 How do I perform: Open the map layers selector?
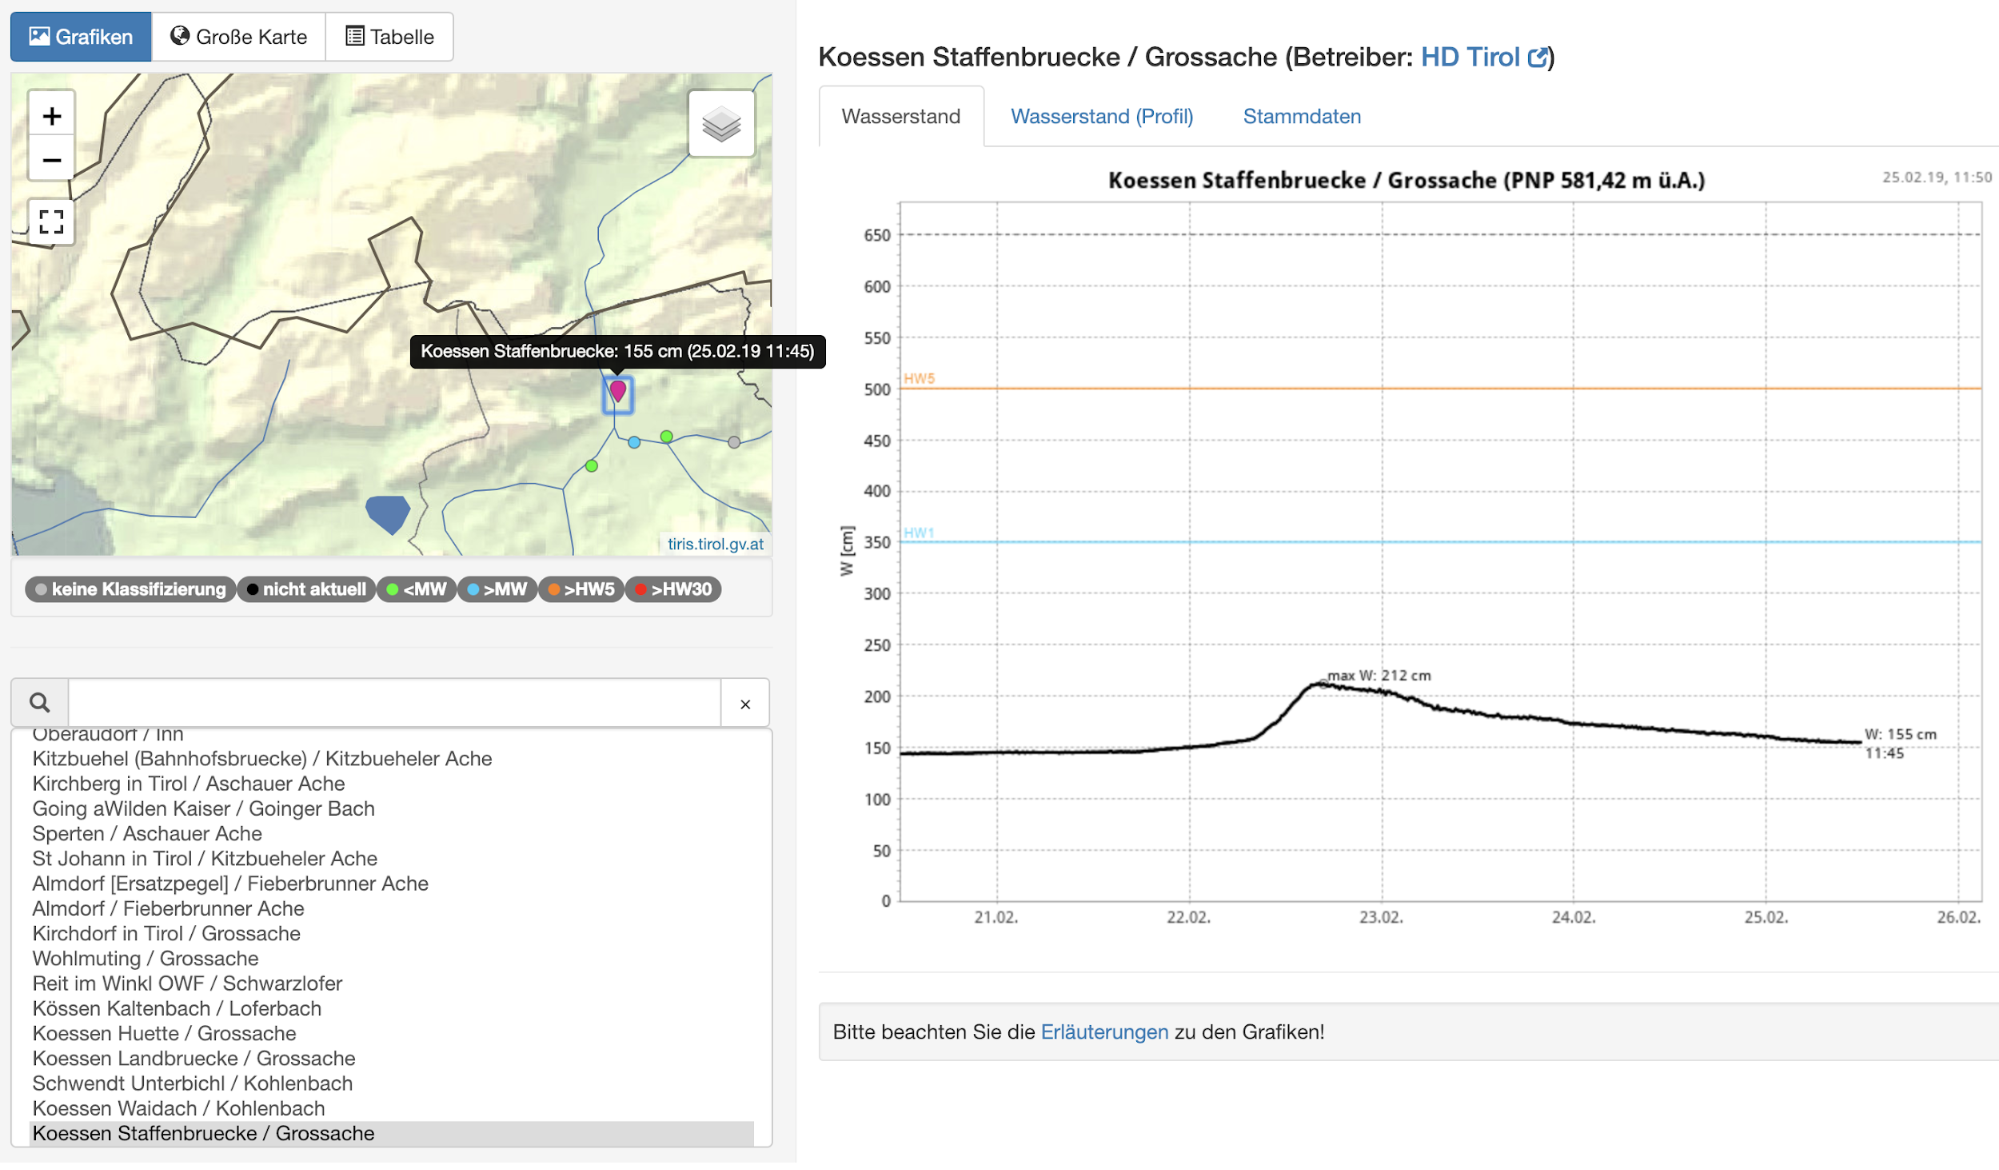point(721,125)
